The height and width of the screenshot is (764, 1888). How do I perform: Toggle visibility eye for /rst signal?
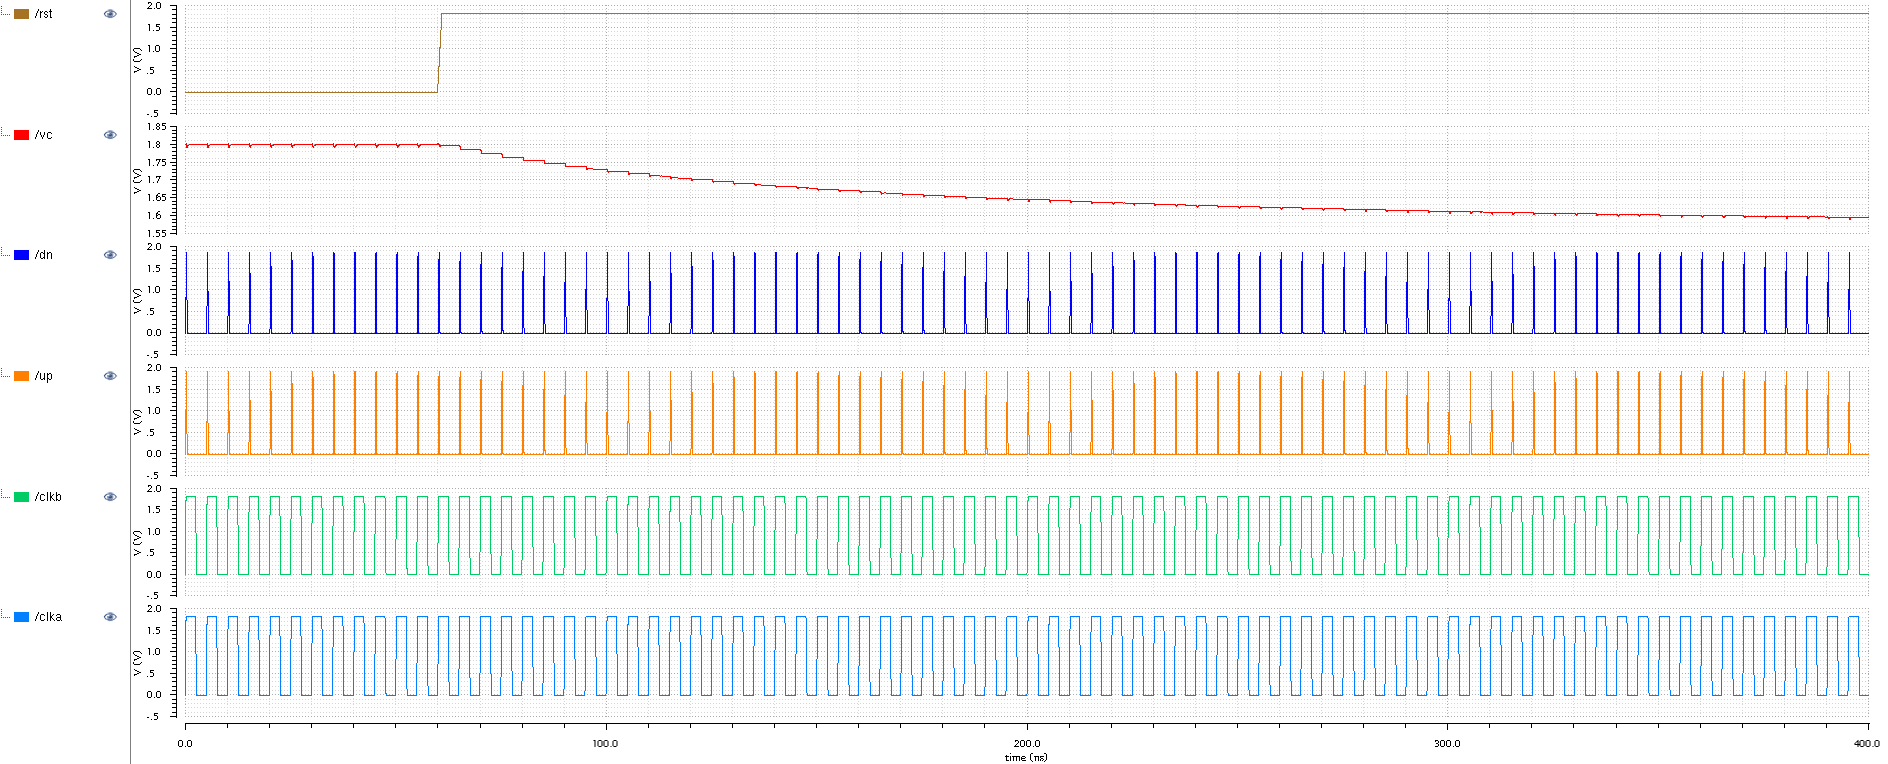(x=110, y=14)
